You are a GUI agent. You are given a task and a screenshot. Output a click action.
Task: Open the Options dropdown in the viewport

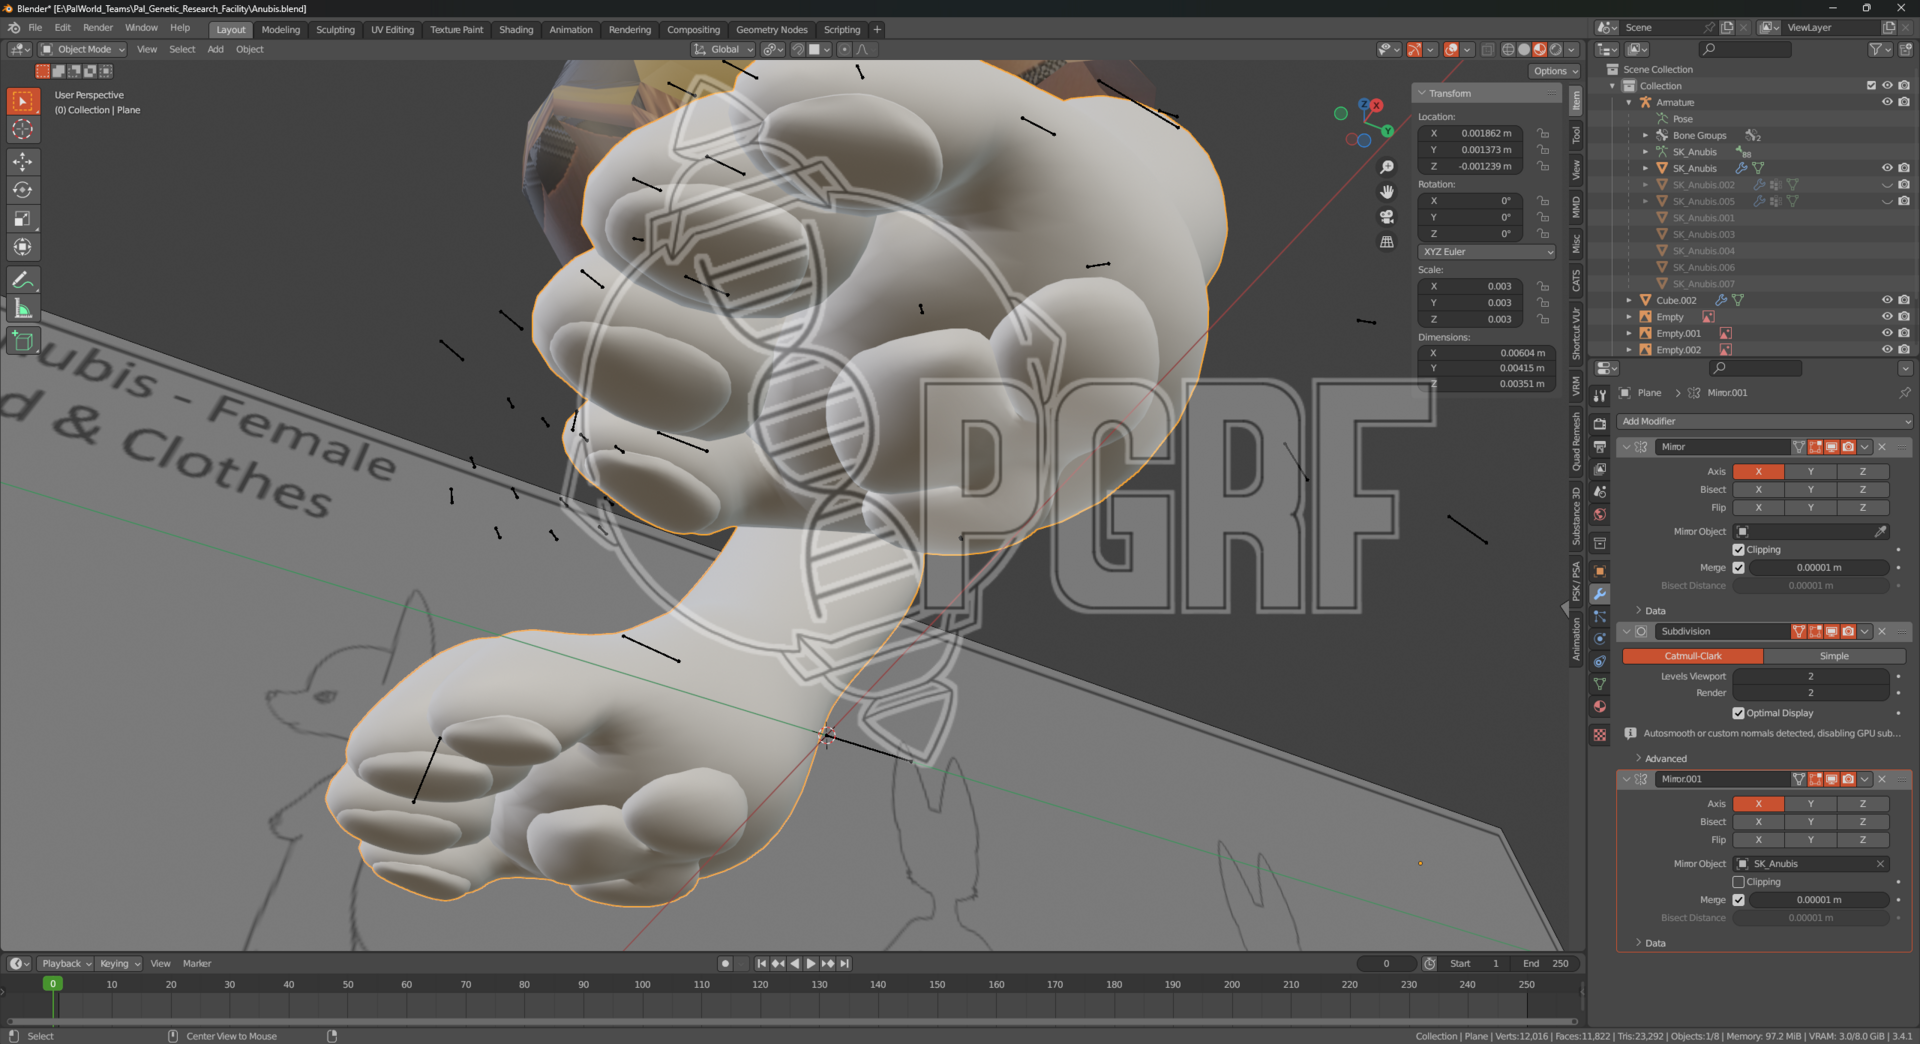coord(1555,71)
